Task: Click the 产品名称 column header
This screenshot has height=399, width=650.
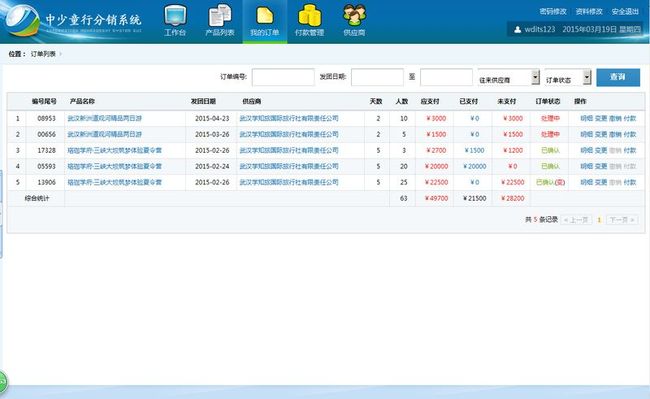Action: click(x=82, y=101)
